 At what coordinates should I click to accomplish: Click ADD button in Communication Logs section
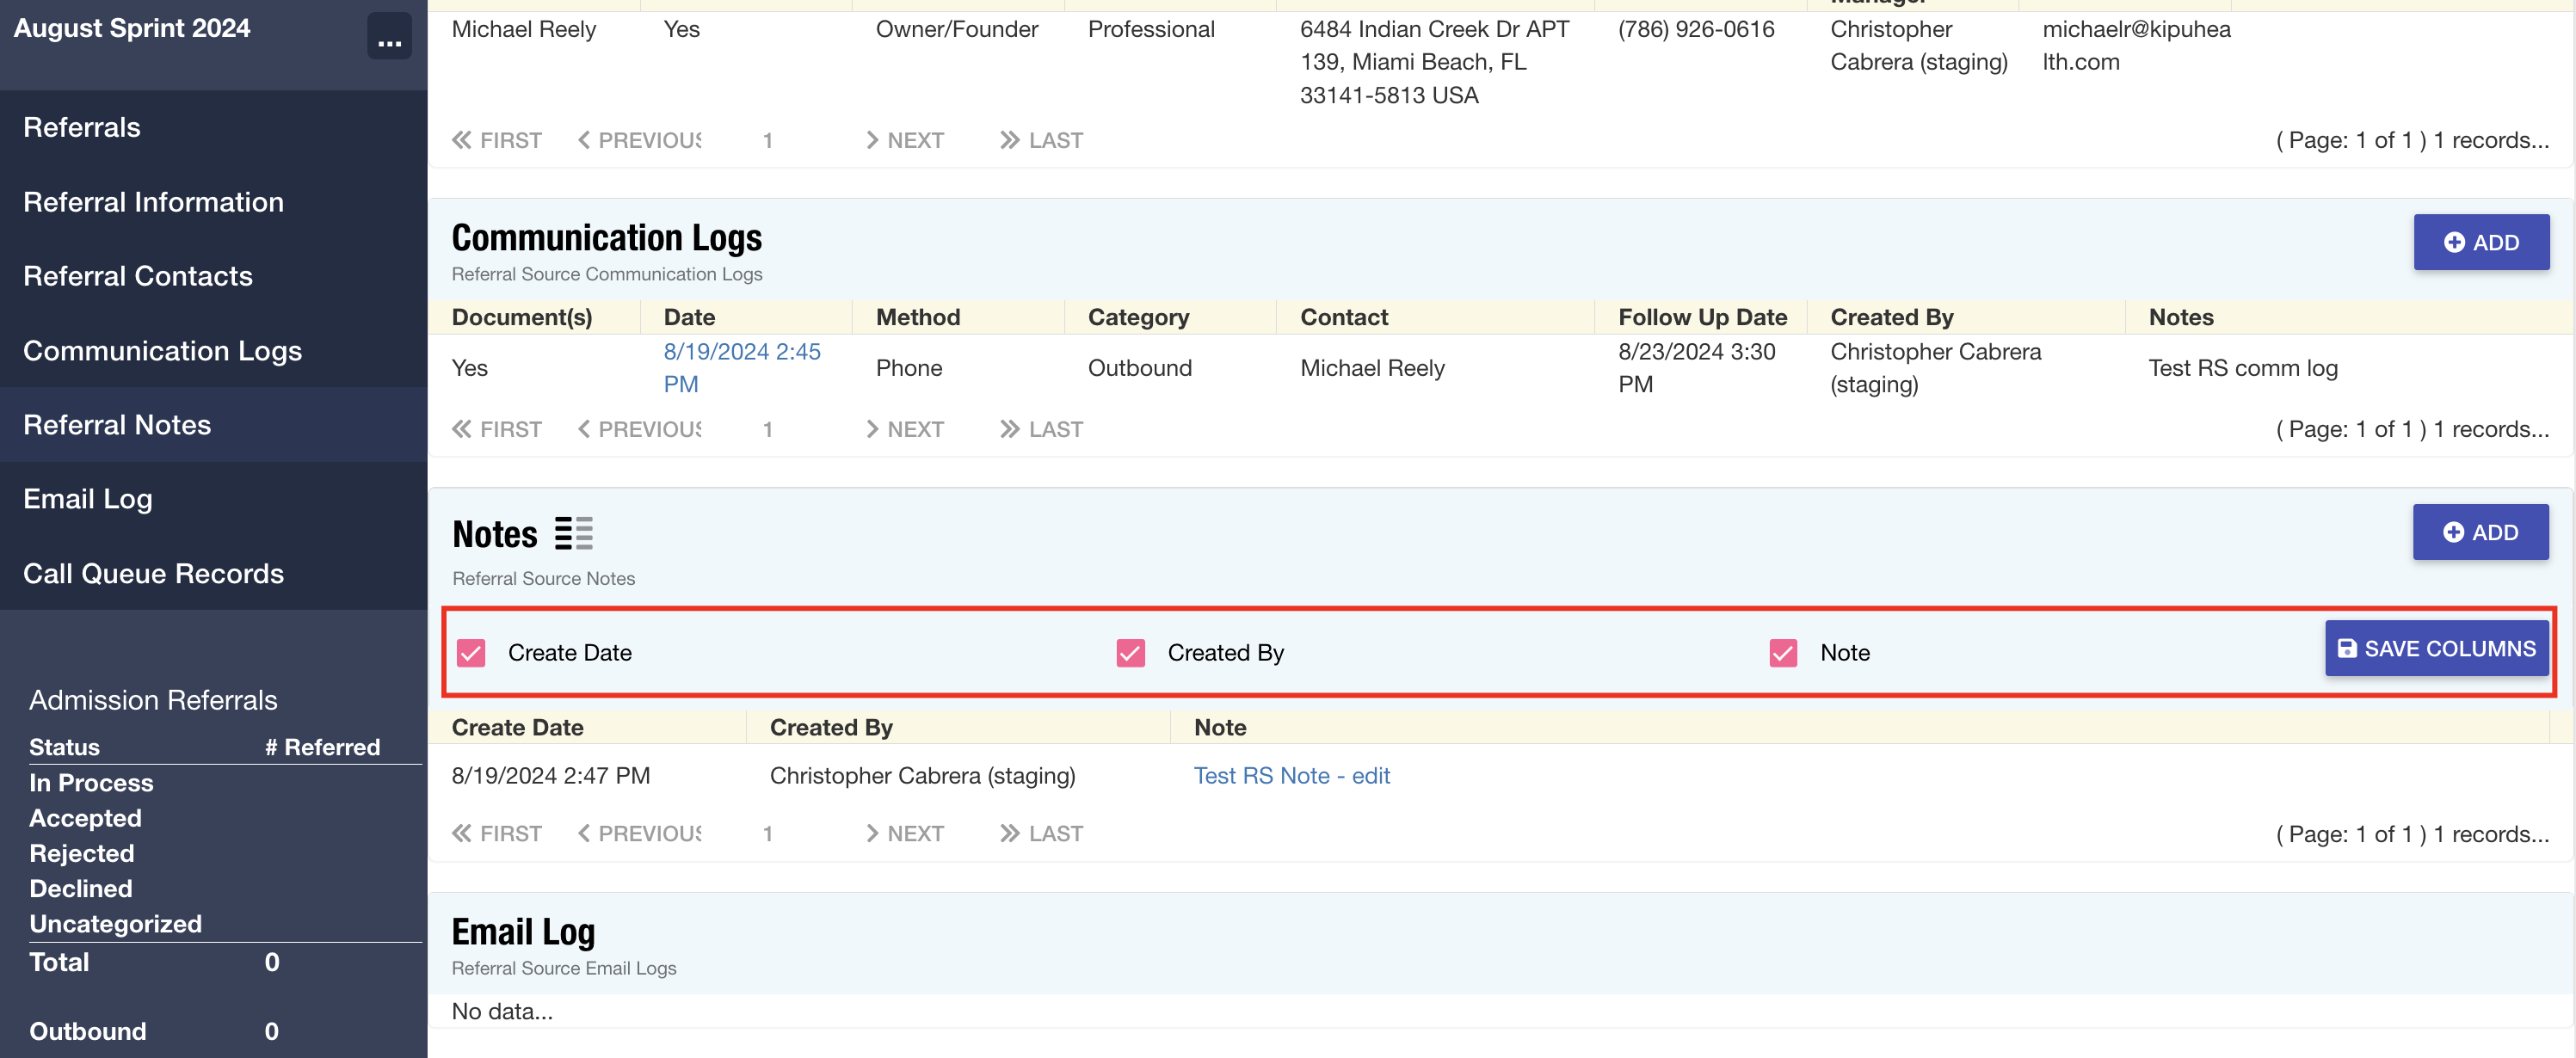click(x=2480, y=242)
